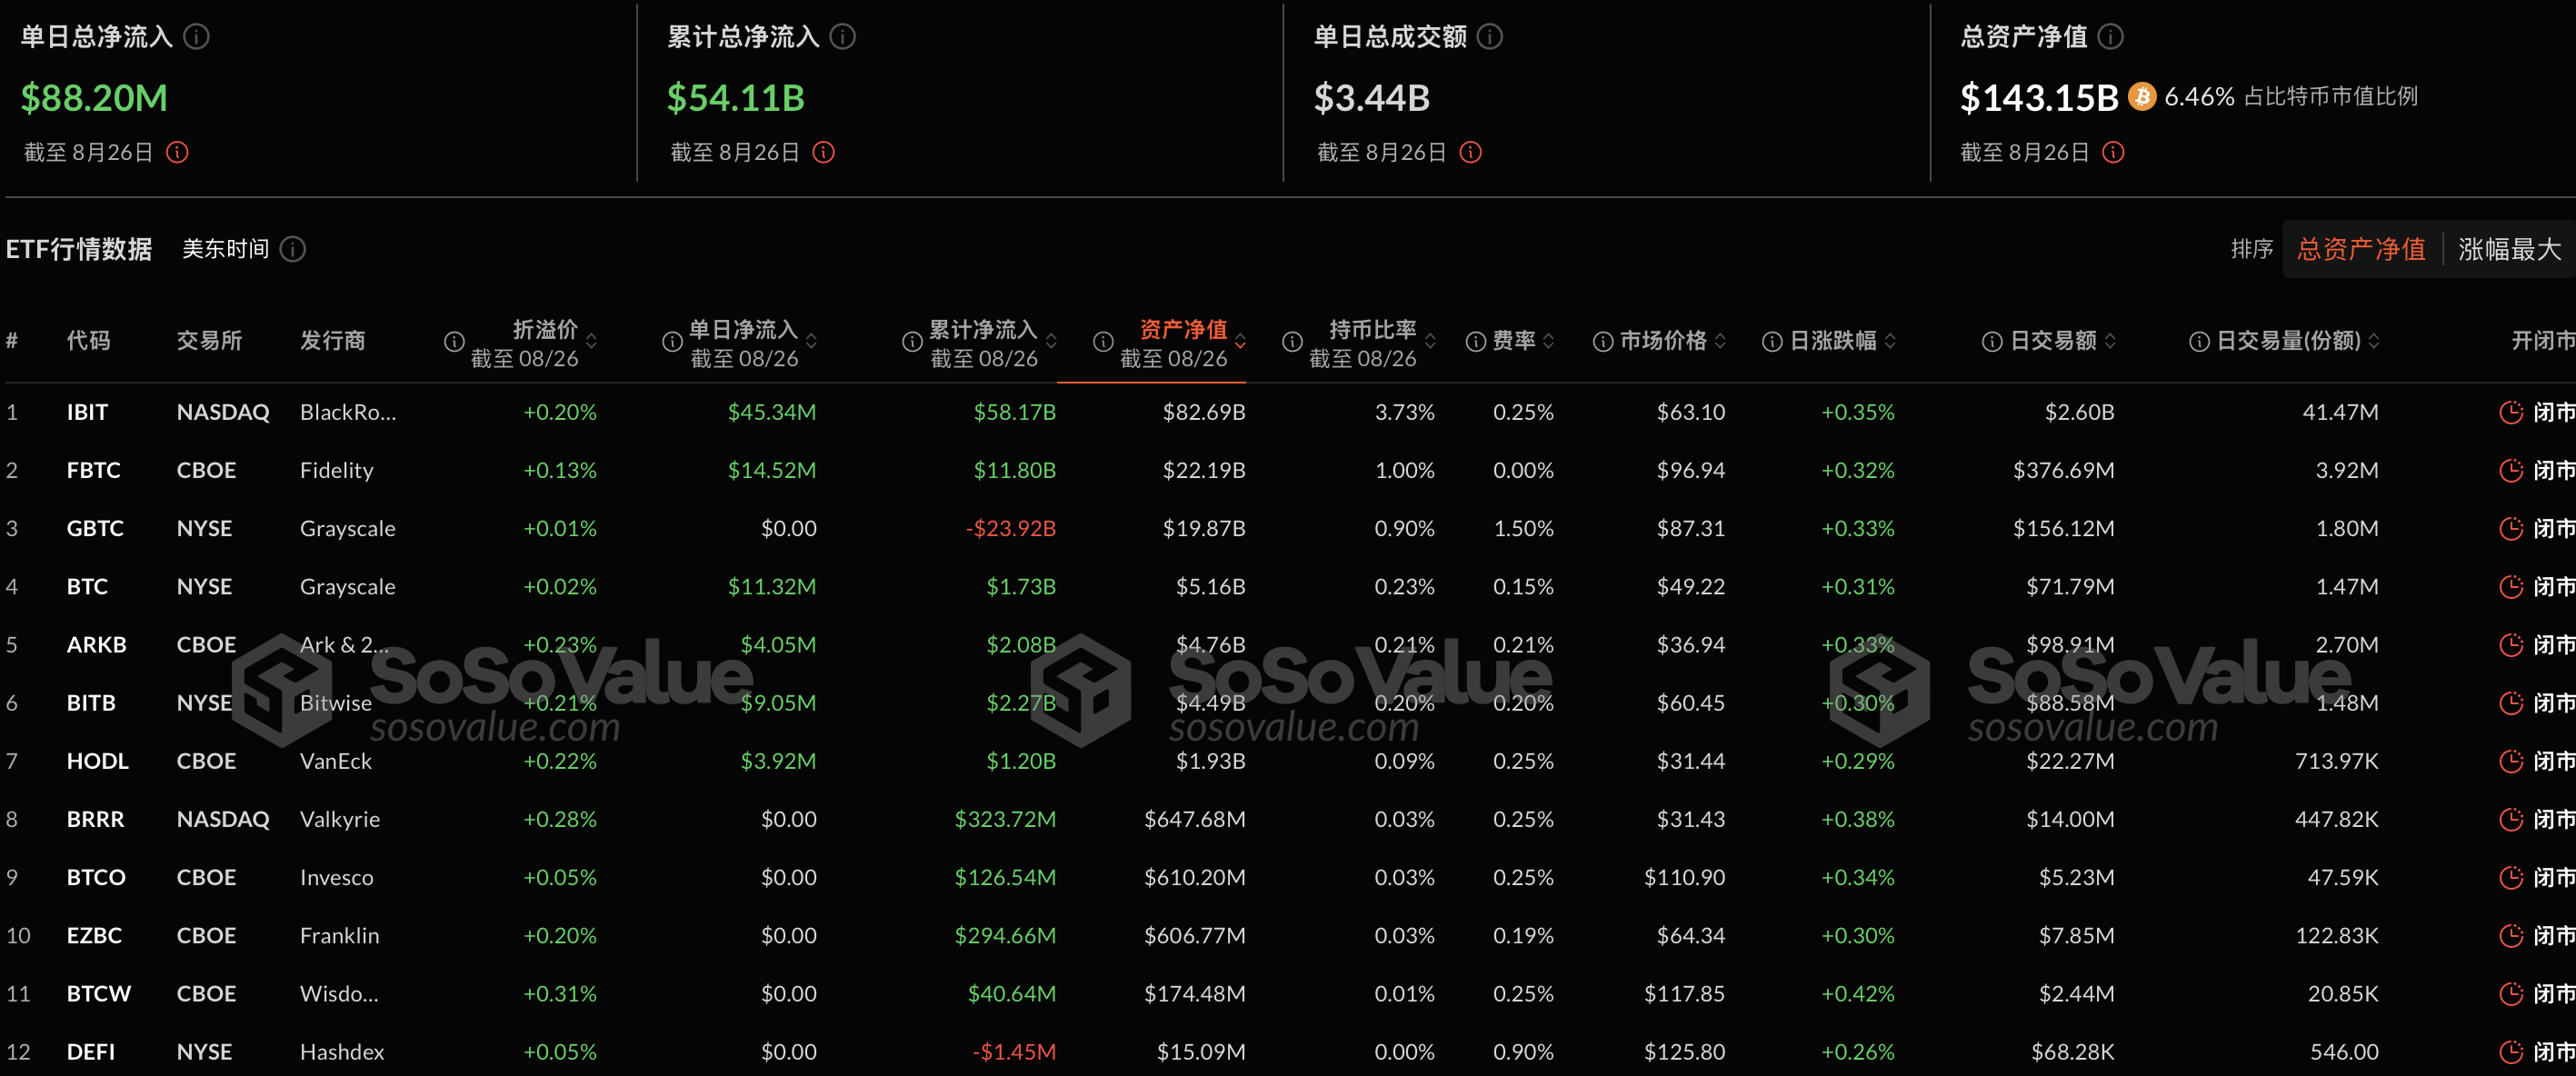Open the BITB ticker link
Image resolution: width=2576 pixels, height=1076 pixels.
[x=91, y=703]
